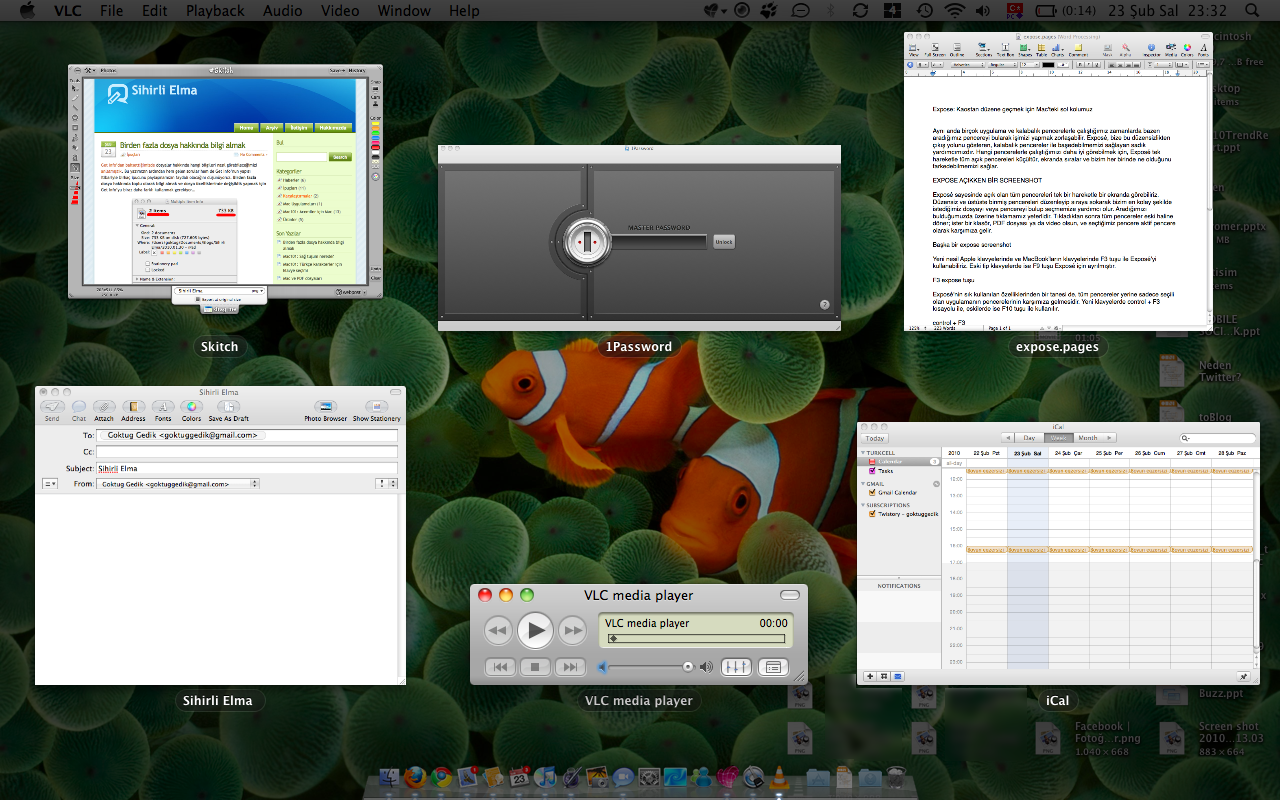Viewport: 1280px width, 800px height.
Task: Click the Unlock button in 1Password
Action: (x=724, y=242)
